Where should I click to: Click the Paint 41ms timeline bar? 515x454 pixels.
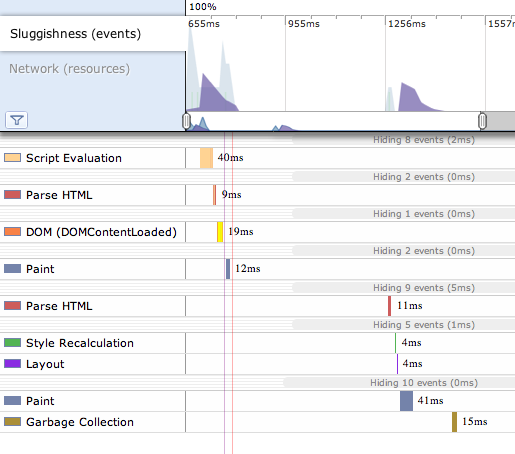click(x=406, y=401)
